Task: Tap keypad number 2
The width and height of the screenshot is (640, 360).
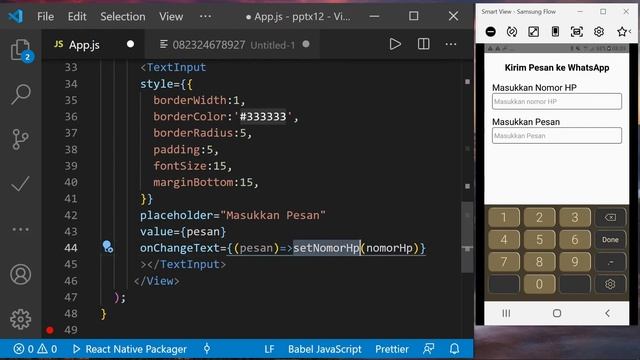Action: click(x=539, y=217)
